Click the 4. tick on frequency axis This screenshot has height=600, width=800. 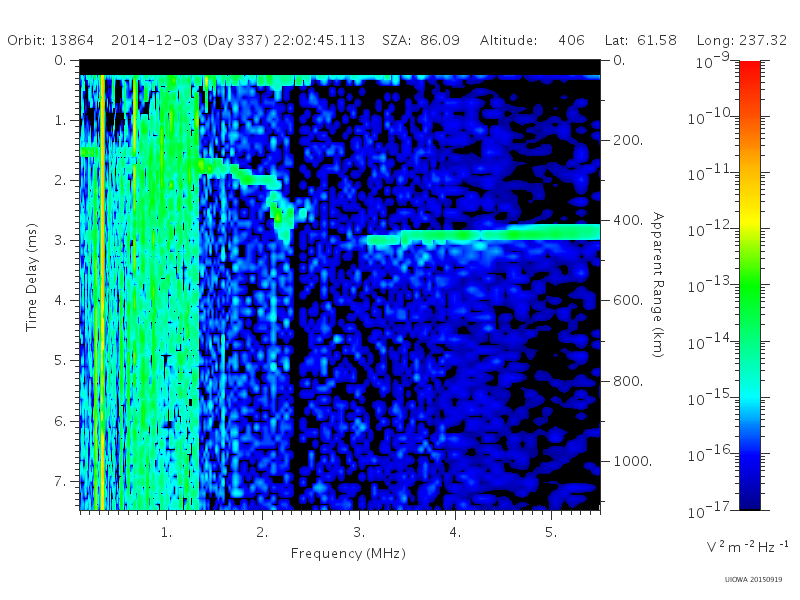click(455, 532)
